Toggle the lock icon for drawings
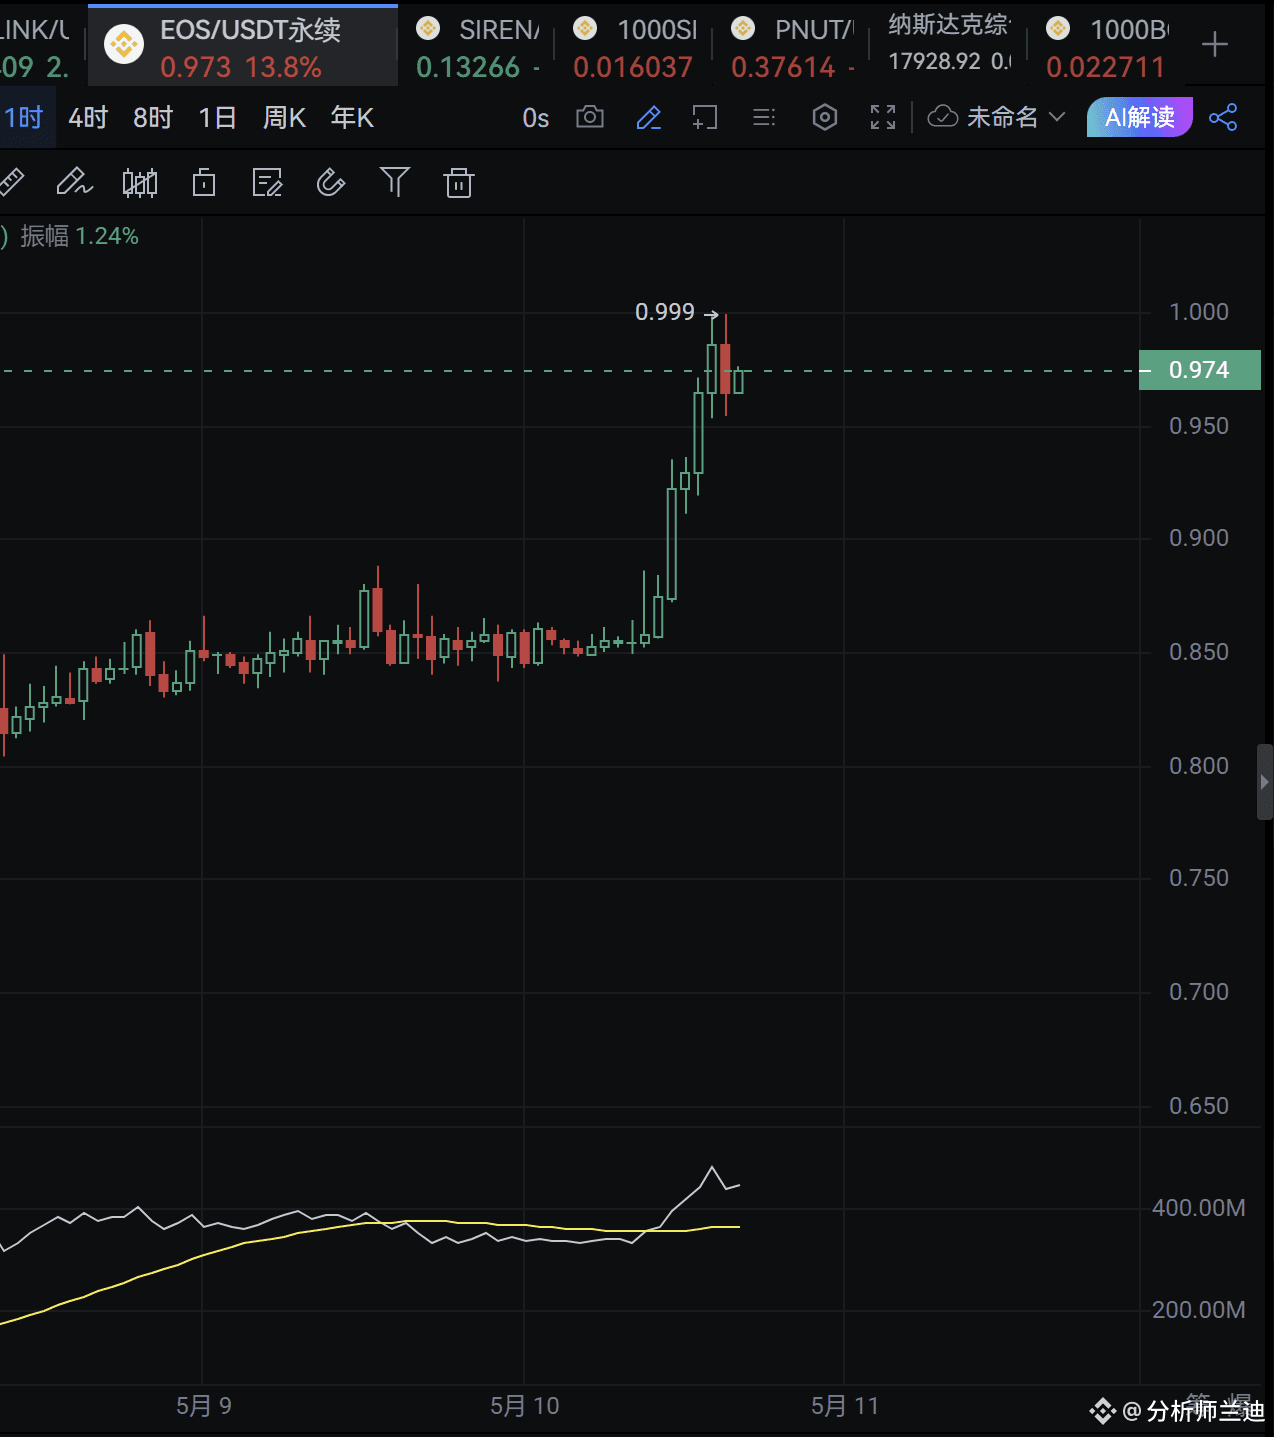 [x=204, y=182]
